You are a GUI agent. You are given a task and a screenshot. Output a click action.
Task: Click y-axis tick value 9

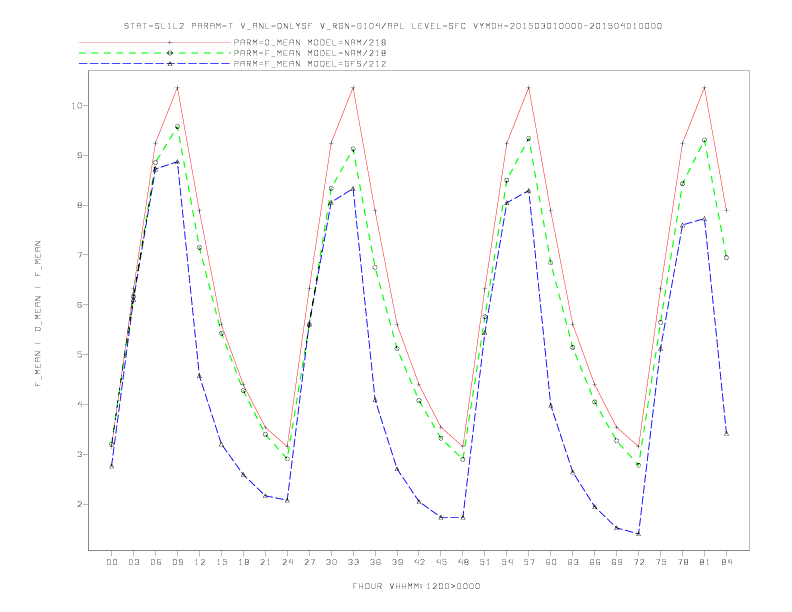click(80, 156)
